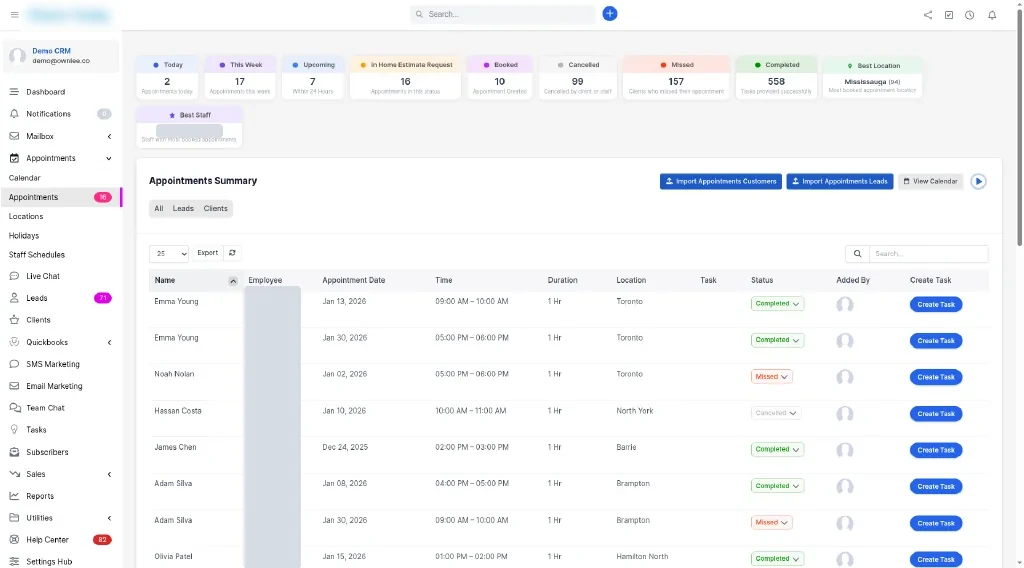The width and height of the screenshot is (1024, 568).
Task: Select the Cancelled stats card
Action: (x=577, y=77)
